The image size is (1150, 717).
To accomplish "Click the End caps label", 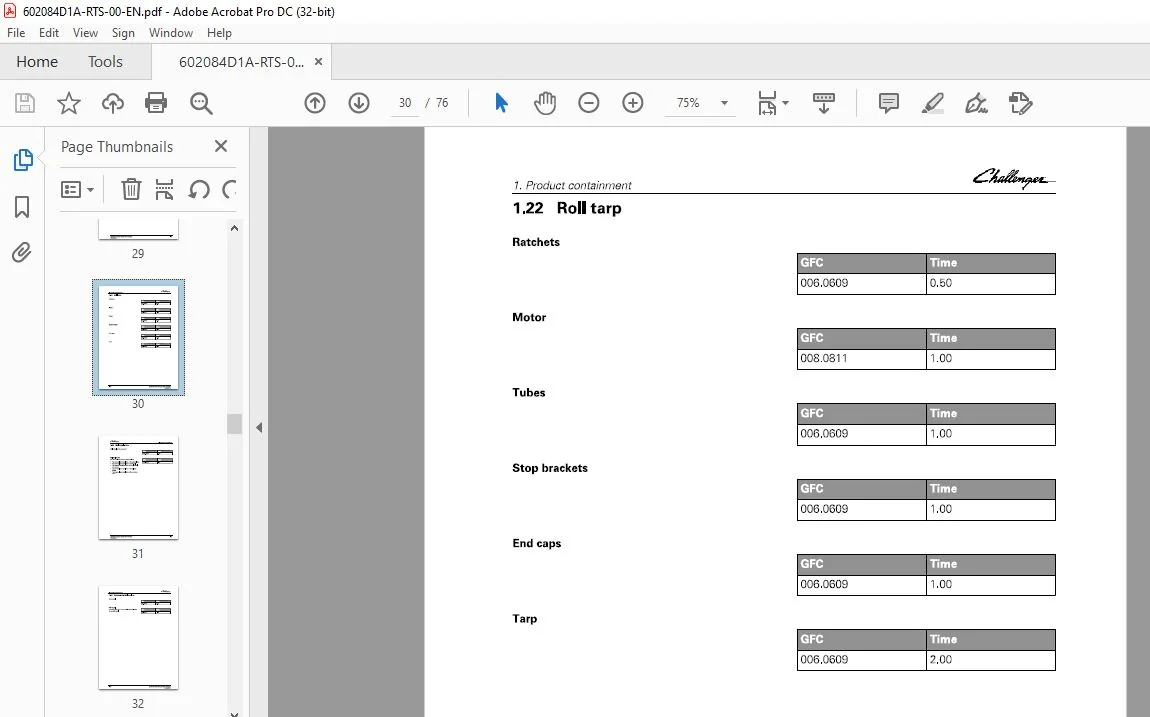I will coord(537,543).
